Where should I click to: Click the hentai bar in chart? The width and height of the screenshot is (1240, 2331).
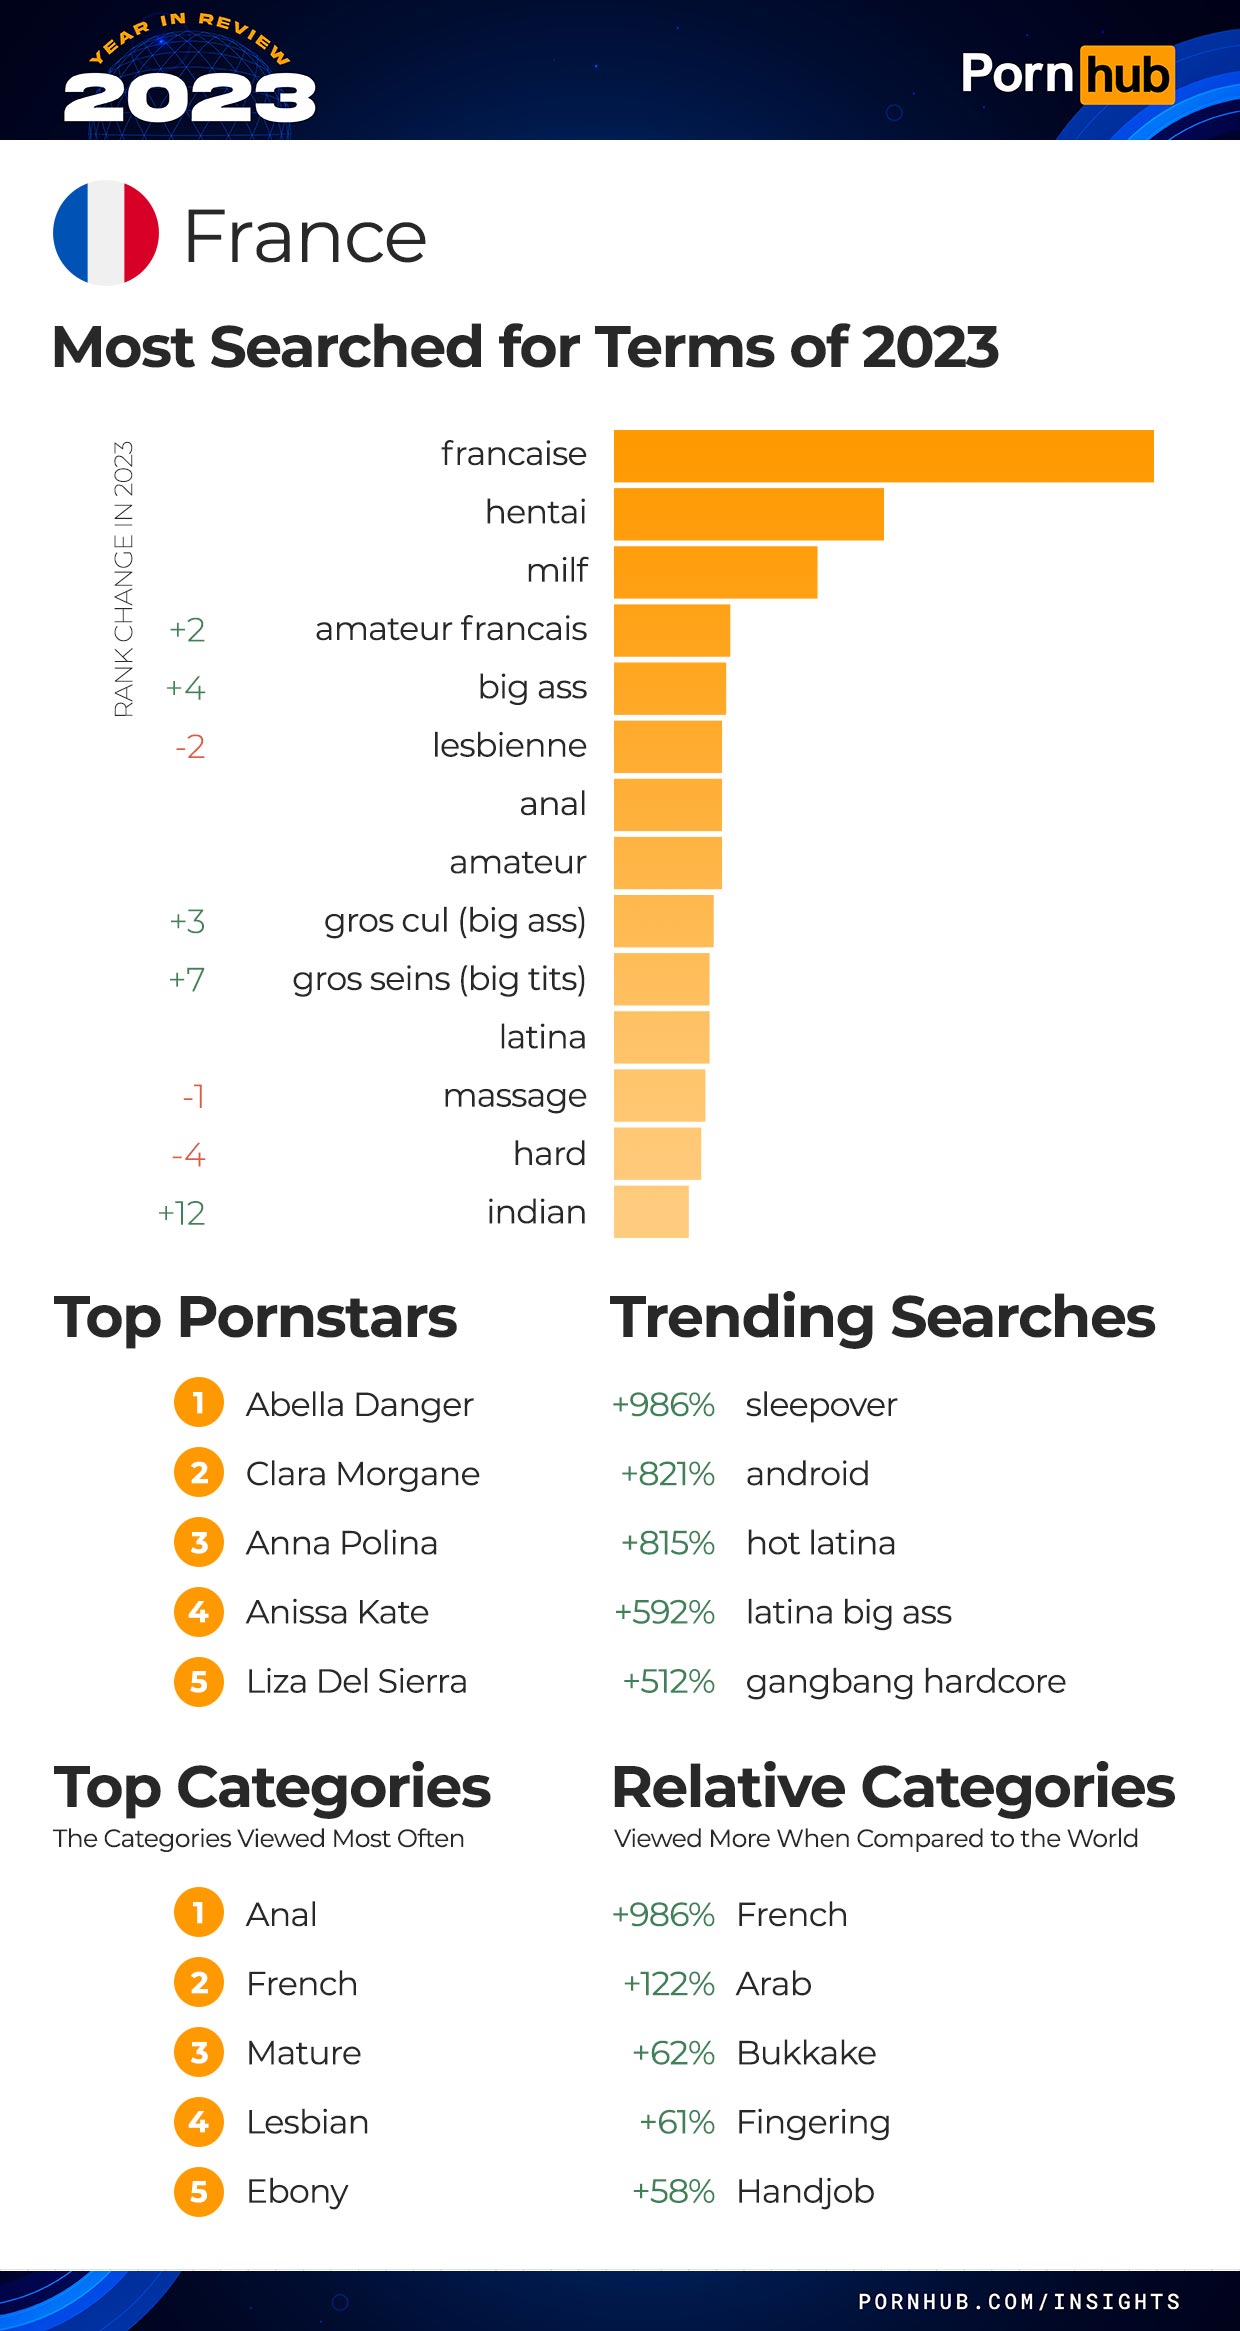749,514
